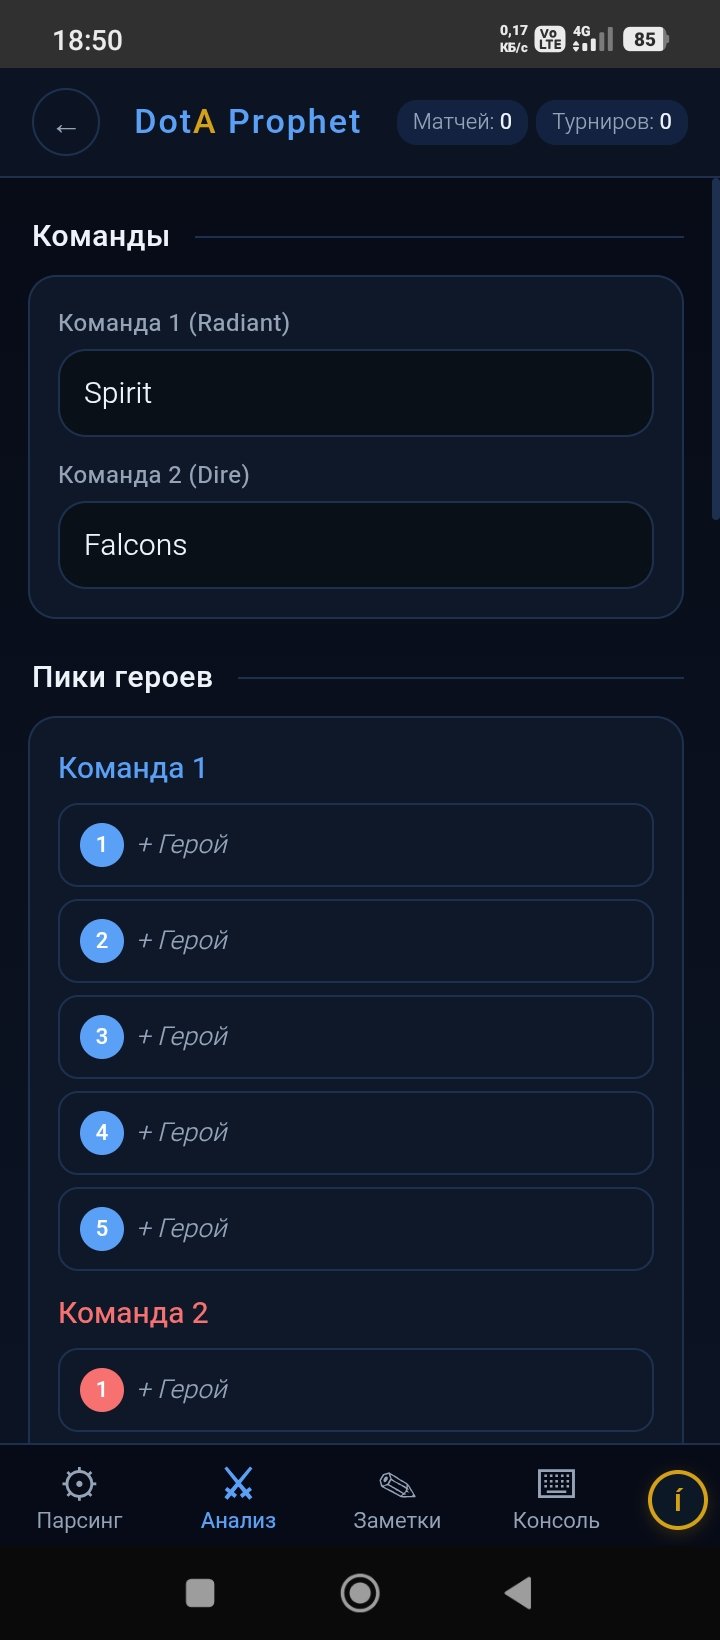This screenshot has height=1640, width=720.
Task: Add hero in Team 1 slot 4
Action: [x=356, y=1133]
